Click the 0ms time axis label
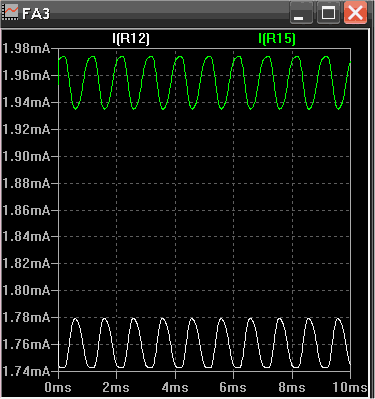Image resolution: width=375 pixels, height=399 pixels. click(x=58, y=388)
